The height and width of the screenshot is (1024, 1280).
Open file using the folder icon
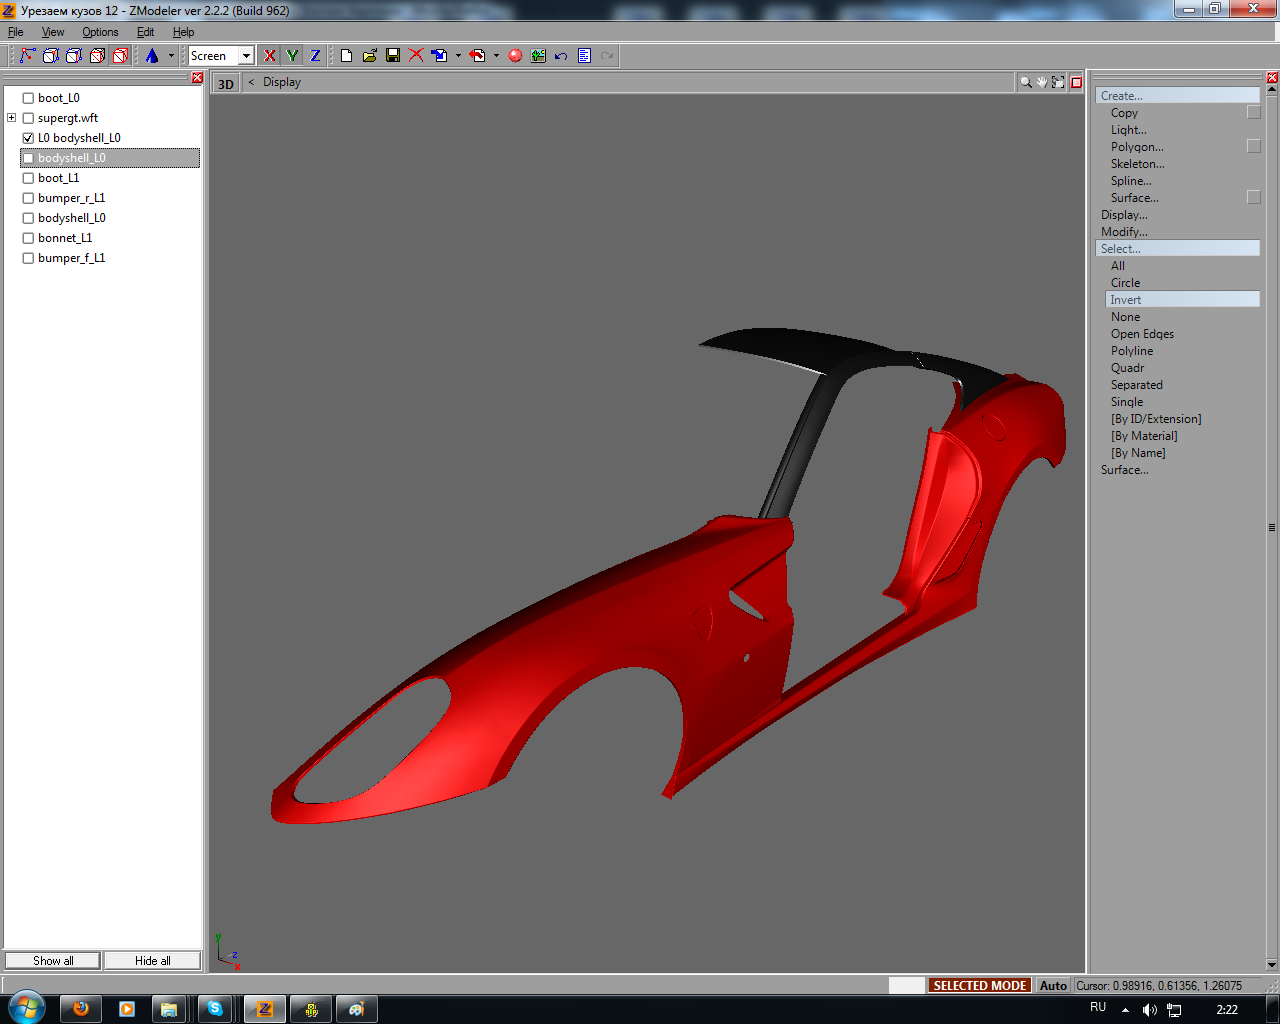point(369,56)
